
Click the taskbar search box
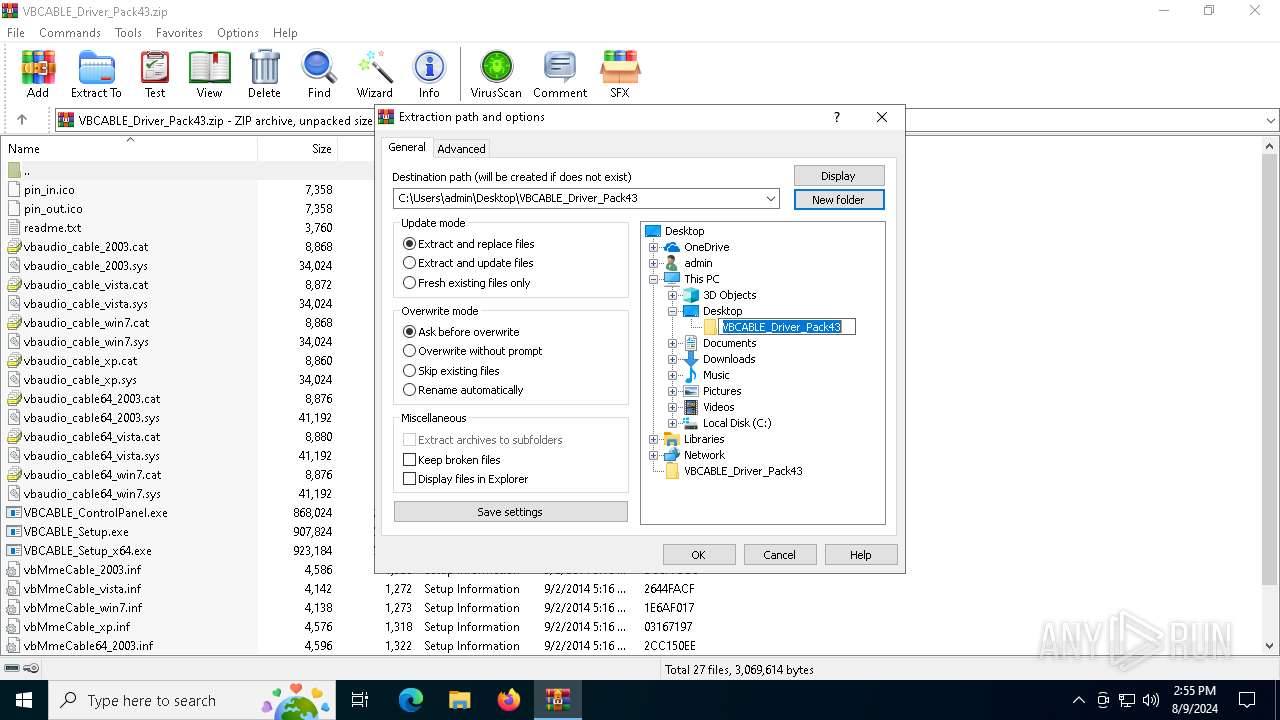pos(191,700)
